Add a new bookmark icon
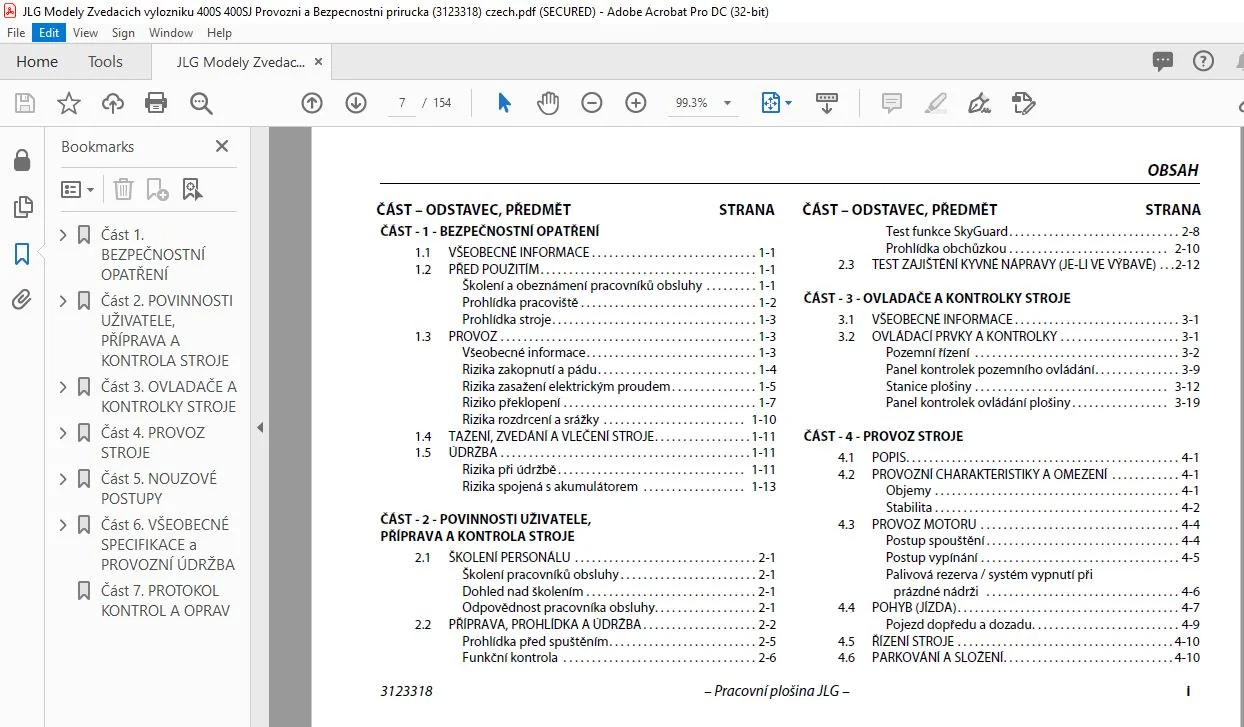Image resolution: width=1244 pixels, height=727 pixels. [157, 189]
